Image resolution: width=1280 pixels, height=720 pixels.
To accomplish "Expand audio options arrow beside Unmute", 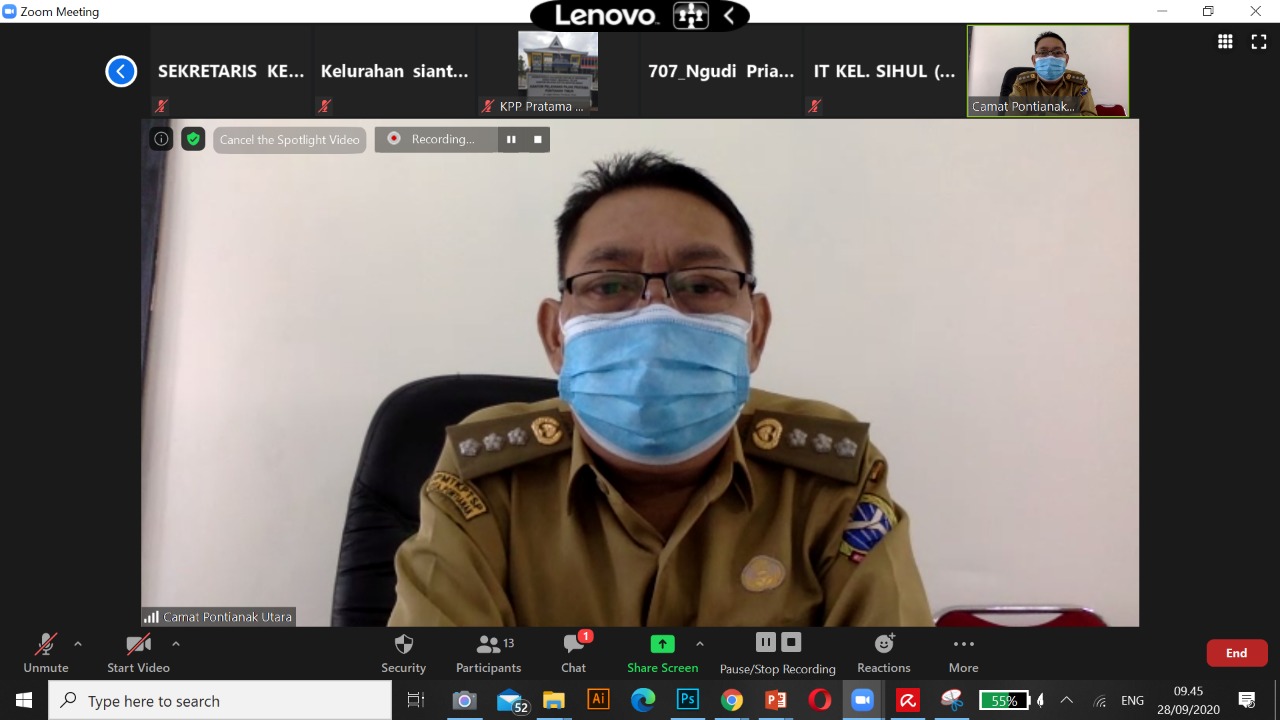I will [x=78, y=644].
